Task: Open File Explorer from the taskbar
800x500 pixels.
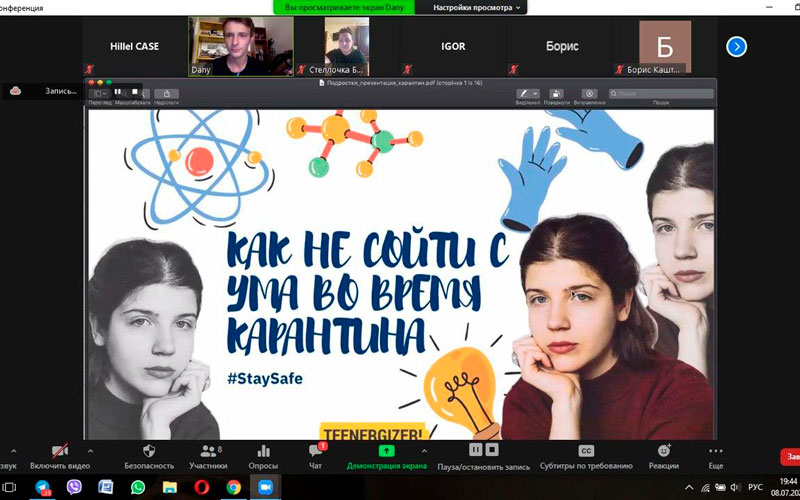Action: pos(169,487)
